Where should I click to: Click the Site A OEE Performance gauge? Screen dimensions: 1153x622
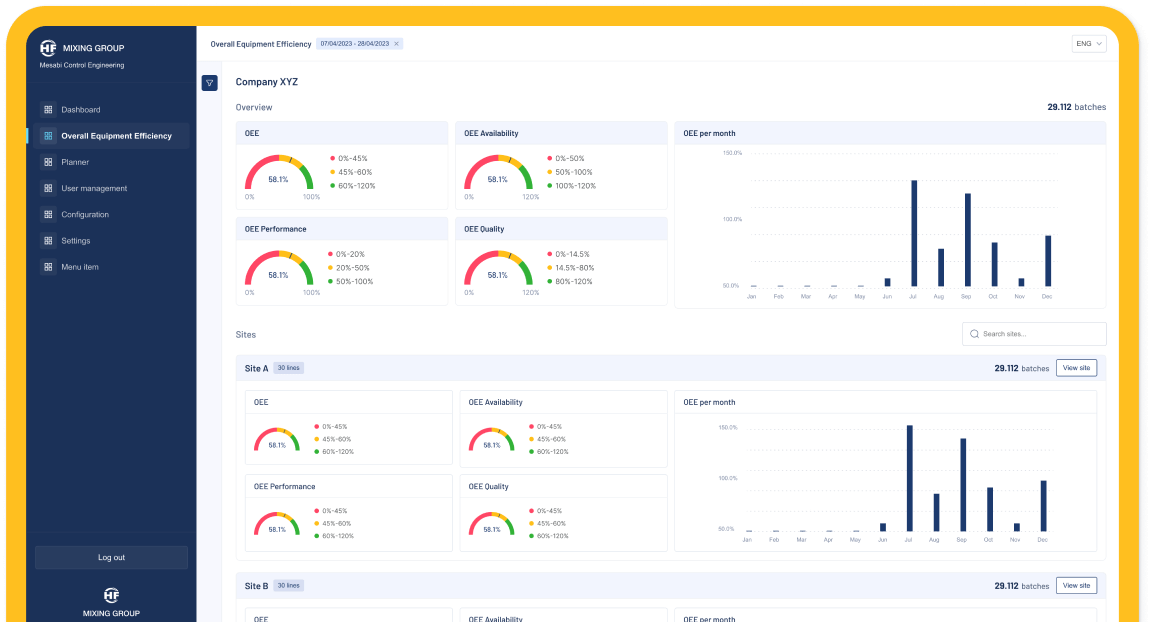click(277, 523)
